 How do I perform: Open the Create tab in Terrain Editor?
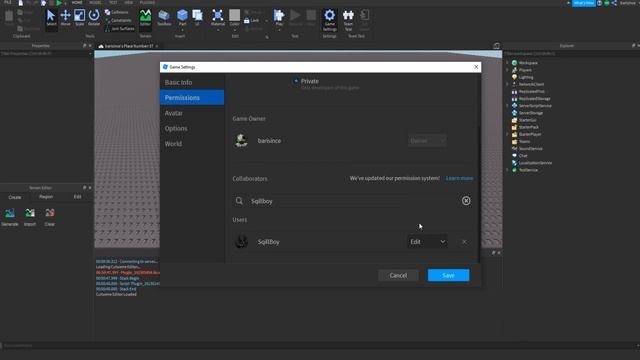coord(15,197)
